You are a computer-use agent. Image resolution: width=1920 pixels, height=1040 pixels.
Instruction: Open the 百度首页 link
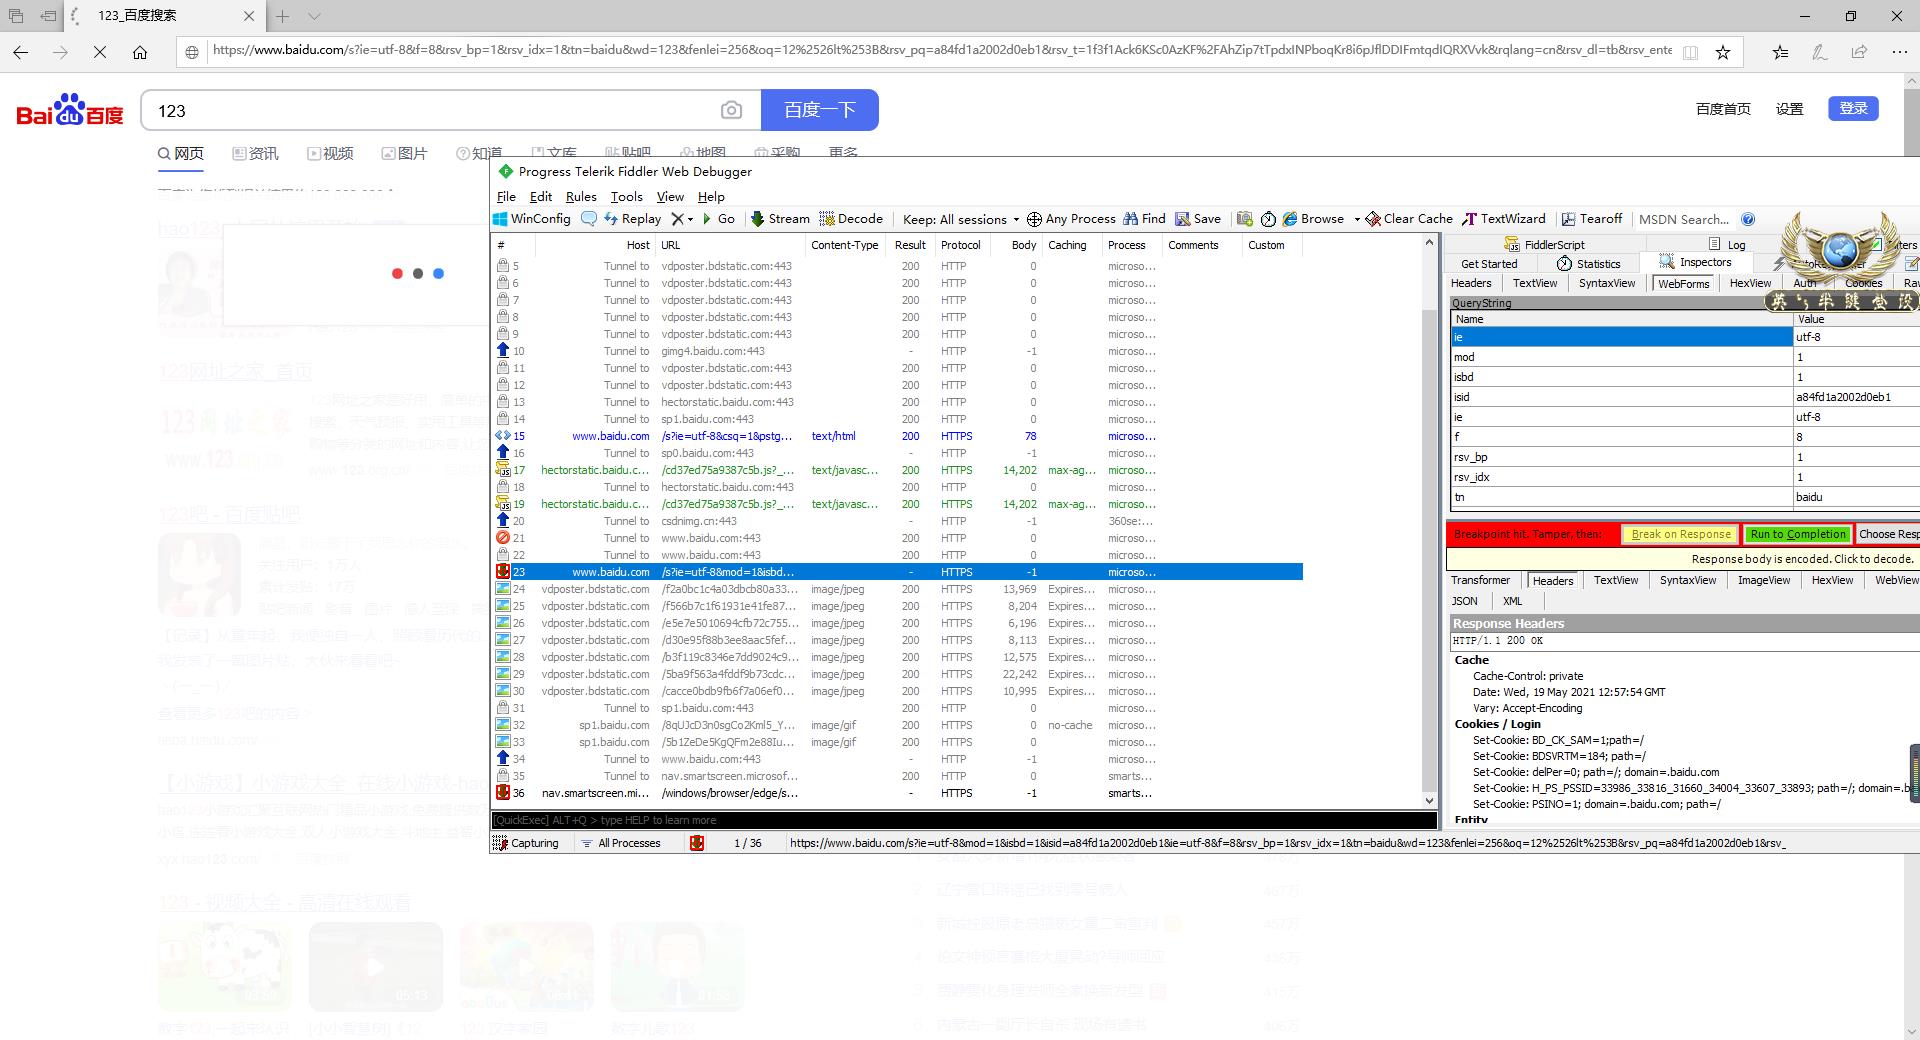pos(1723,109)
